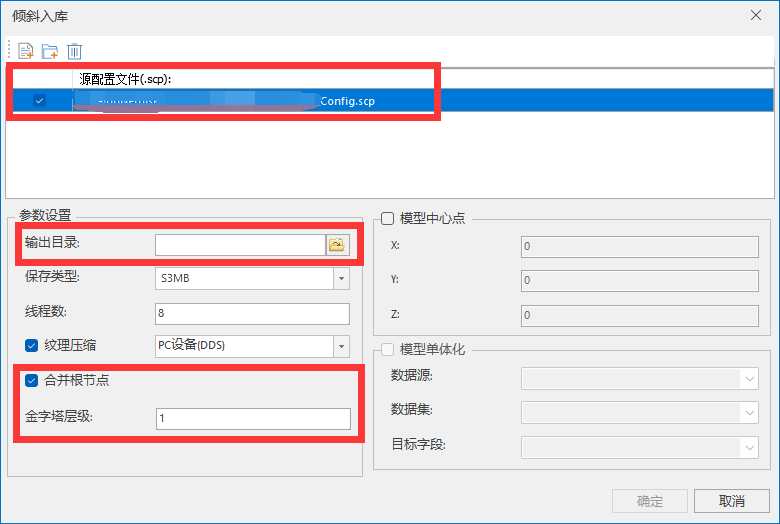
Task: Toggle the 纹理压缩 checkbox
Action: [31, 345]
